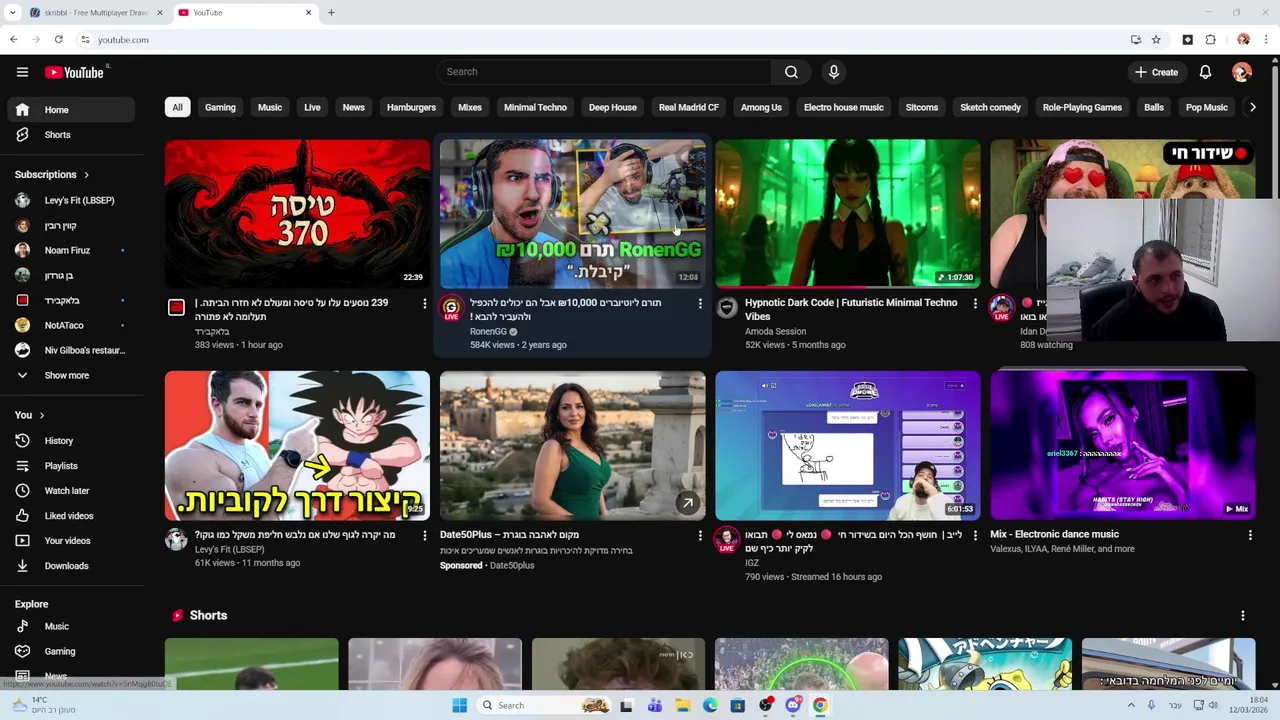Open Niv Gilboa's restaurant subscription
Screen dimensions: 1280x720
coord(70,350)
